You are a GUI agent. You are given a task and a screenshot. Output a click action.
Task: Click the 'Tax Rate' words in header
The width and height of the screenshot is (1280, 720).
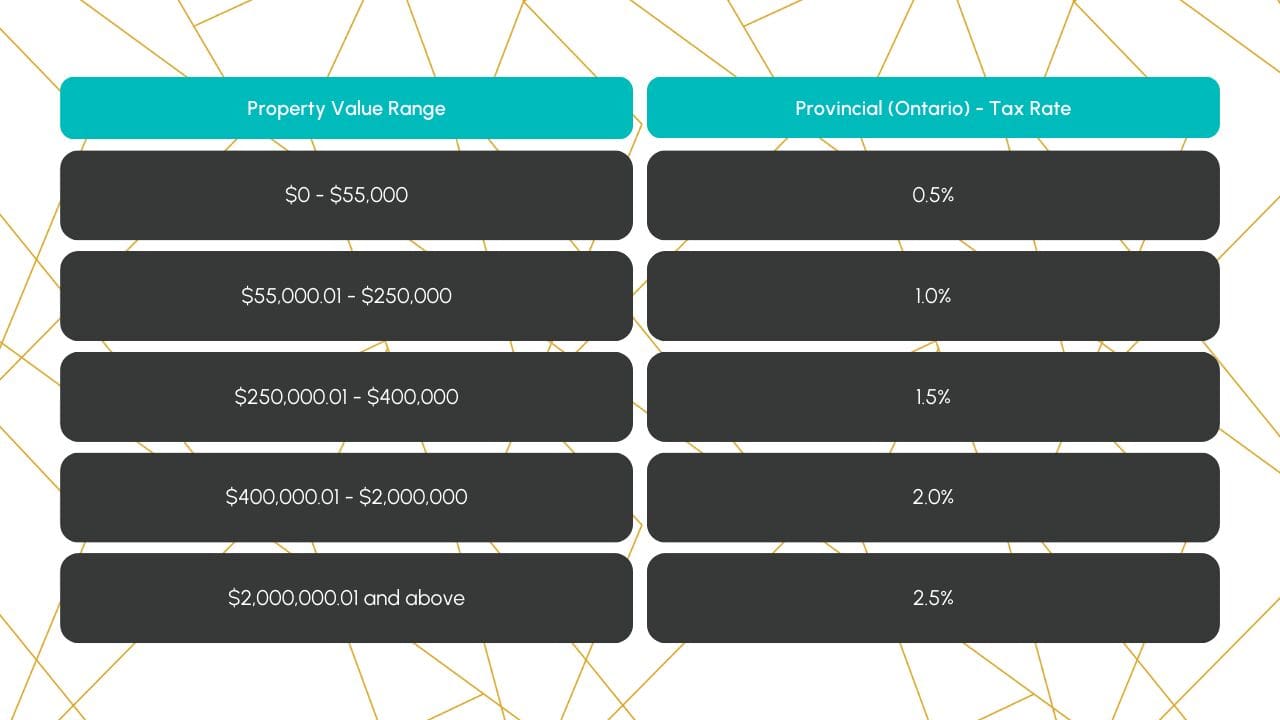tap(1030, 108)
